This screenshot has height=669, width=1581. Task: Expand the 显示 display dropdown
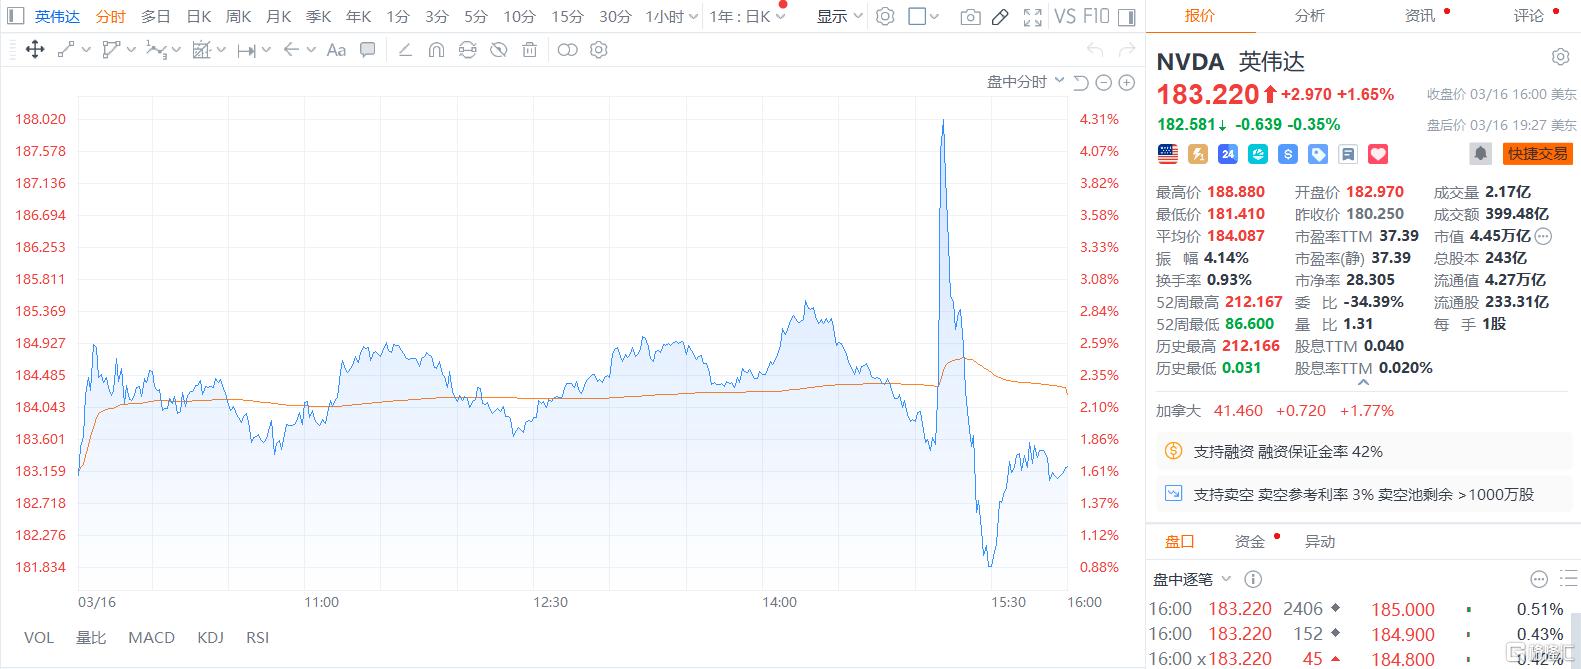pos(839,17)
